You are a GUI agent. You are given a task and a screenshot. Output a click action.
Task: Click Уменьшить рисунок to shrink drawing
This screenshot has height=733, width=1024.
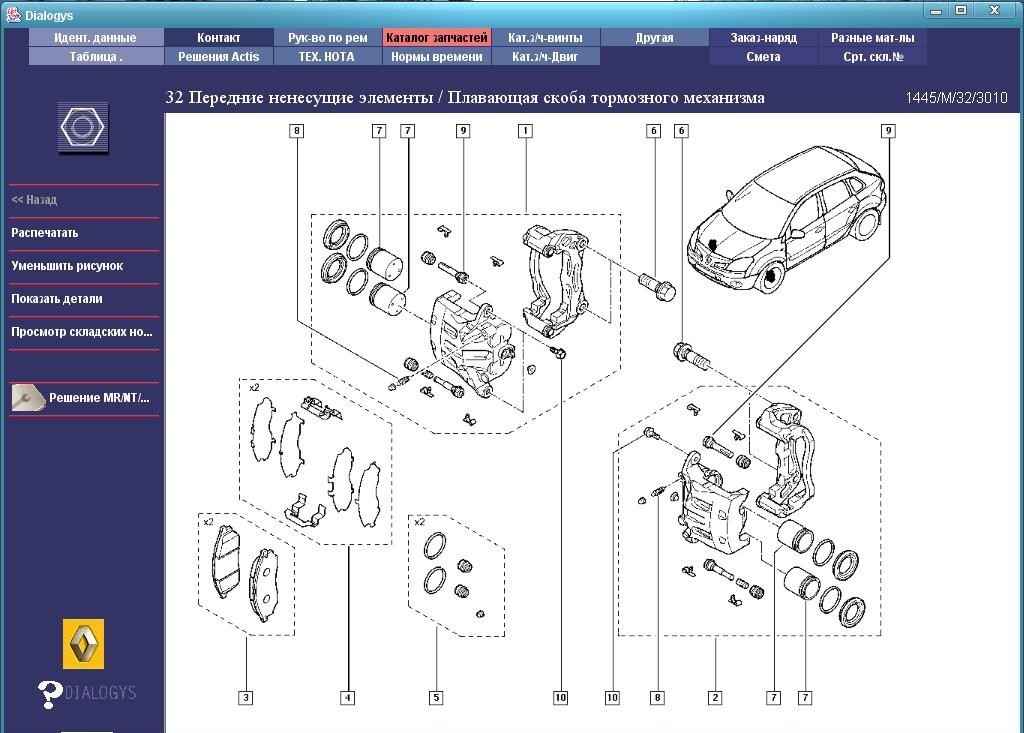pos(67,265)
